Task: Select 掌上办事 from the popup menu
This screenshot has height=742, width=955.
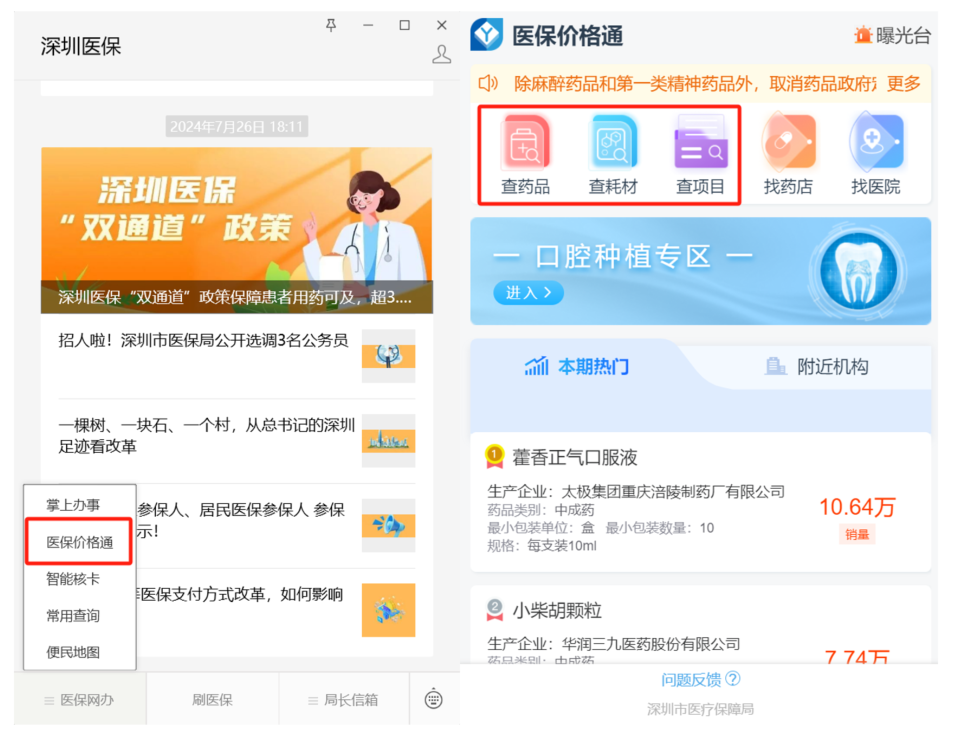Action: pos(73,504)
